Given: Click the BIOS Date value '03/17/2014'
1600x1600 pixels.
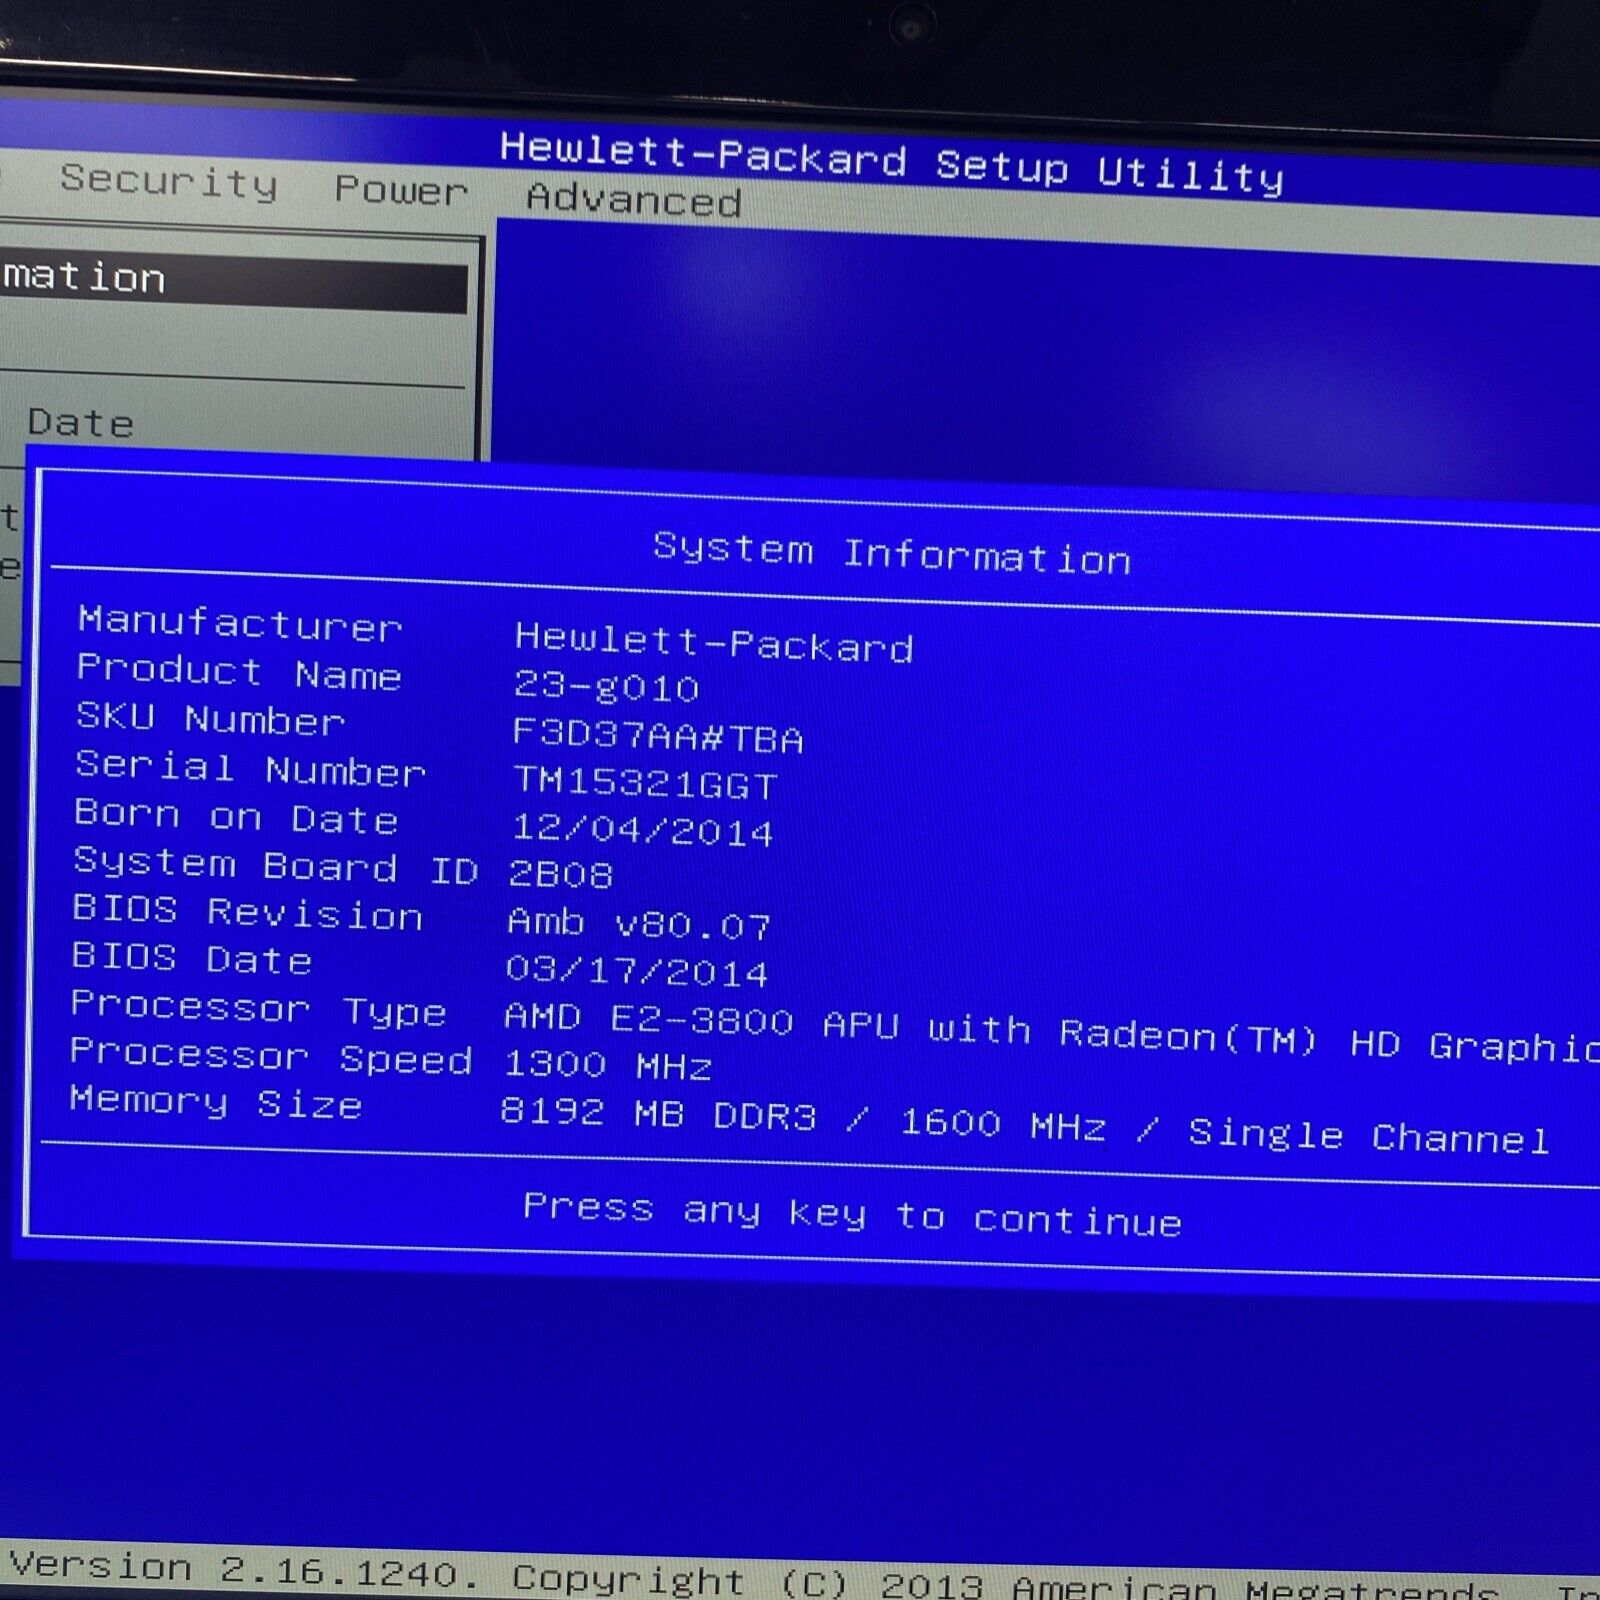Looking at the screenshot, I should 637,969.
